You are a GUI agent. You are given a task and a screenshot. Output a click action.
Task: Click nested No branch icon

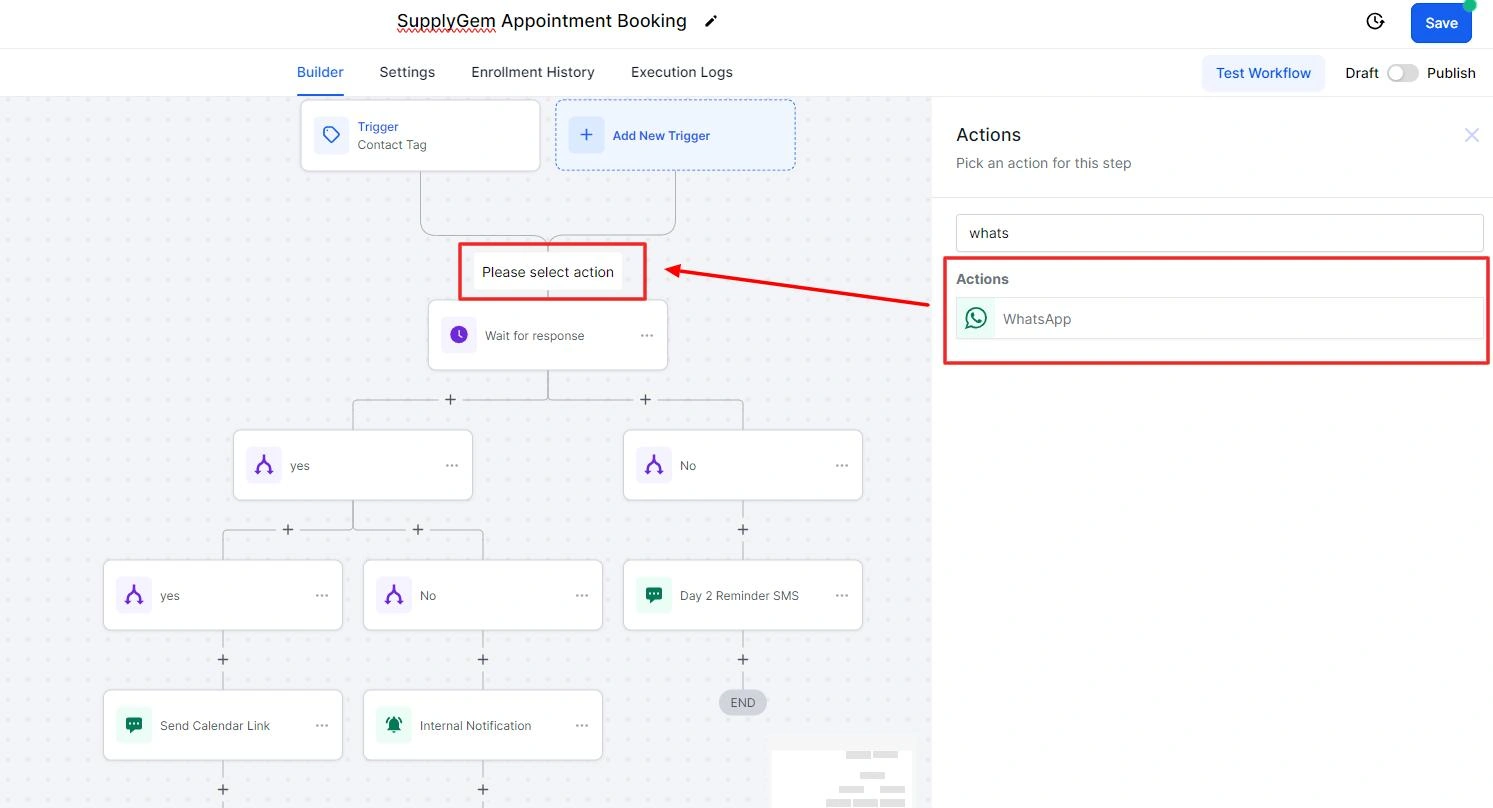point(394,595)
